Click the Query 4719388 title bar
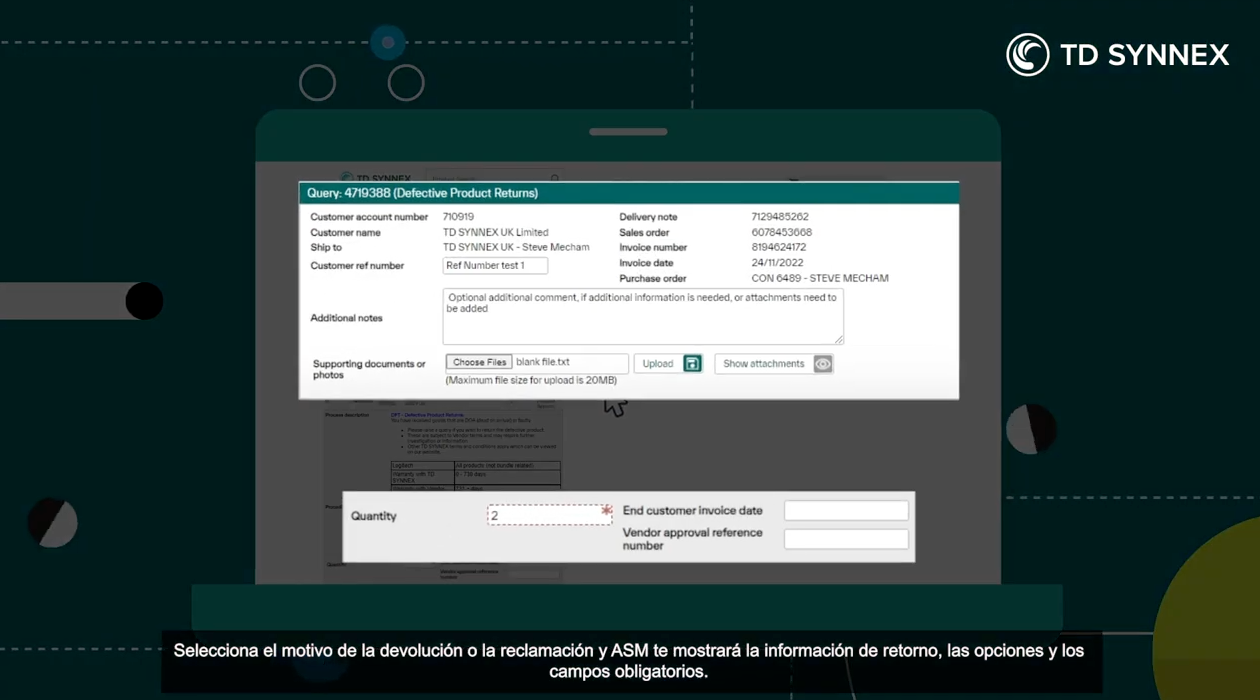The image size is (1260, 700). [628, 193]
